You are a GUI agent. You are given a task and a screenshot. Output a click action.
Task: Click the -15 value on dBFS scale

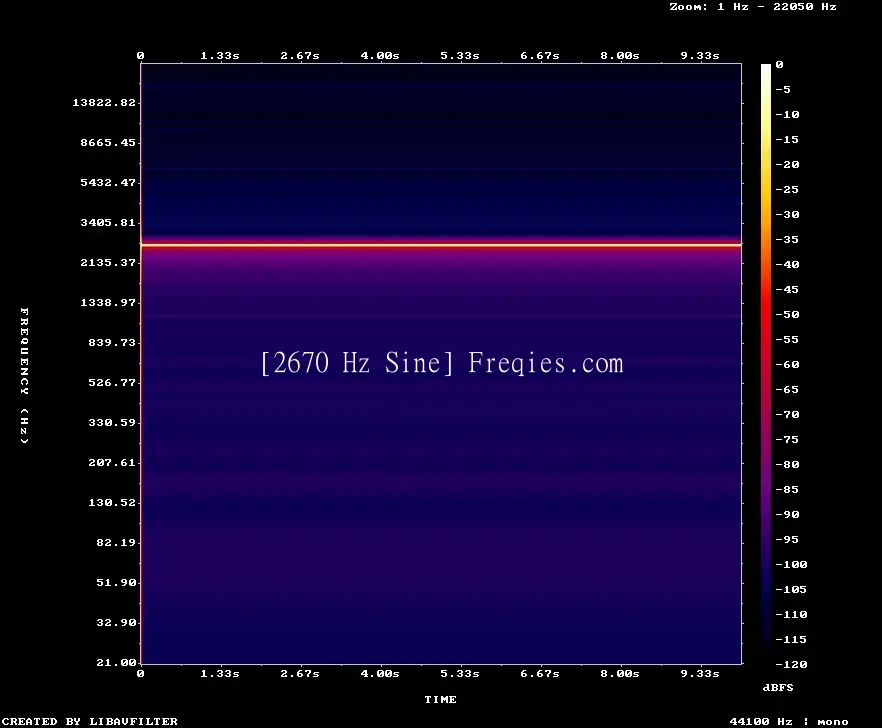click(787, 140)
